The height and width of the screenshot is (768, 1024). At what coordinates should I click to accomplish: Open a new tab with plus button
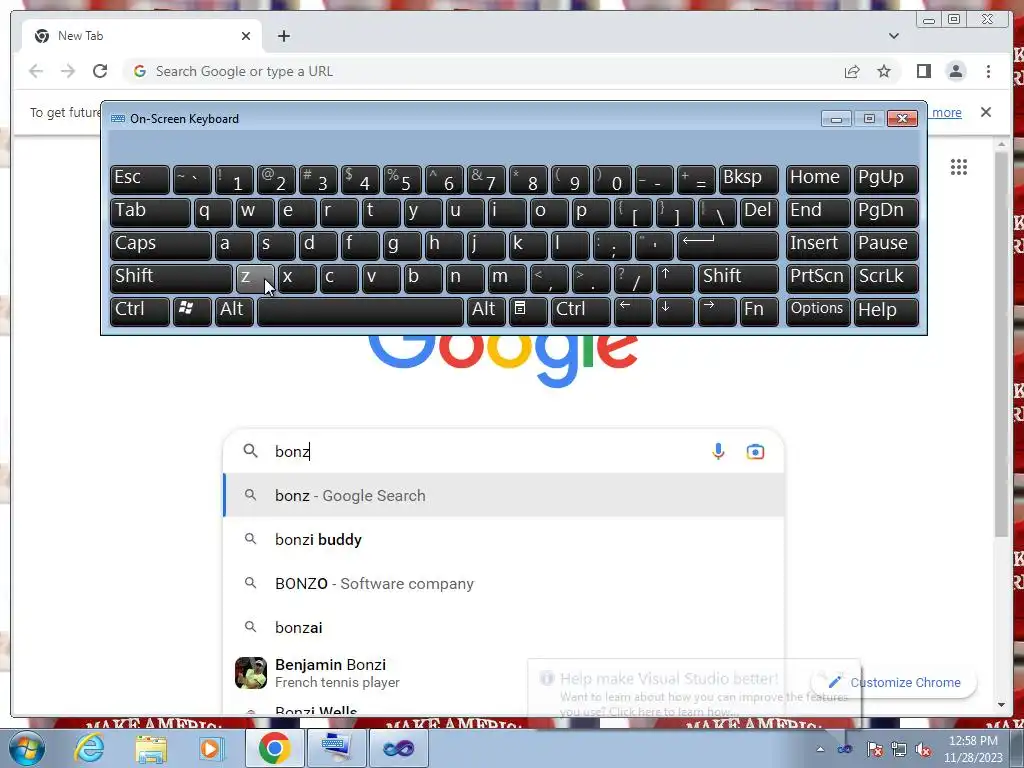point(283,36)
